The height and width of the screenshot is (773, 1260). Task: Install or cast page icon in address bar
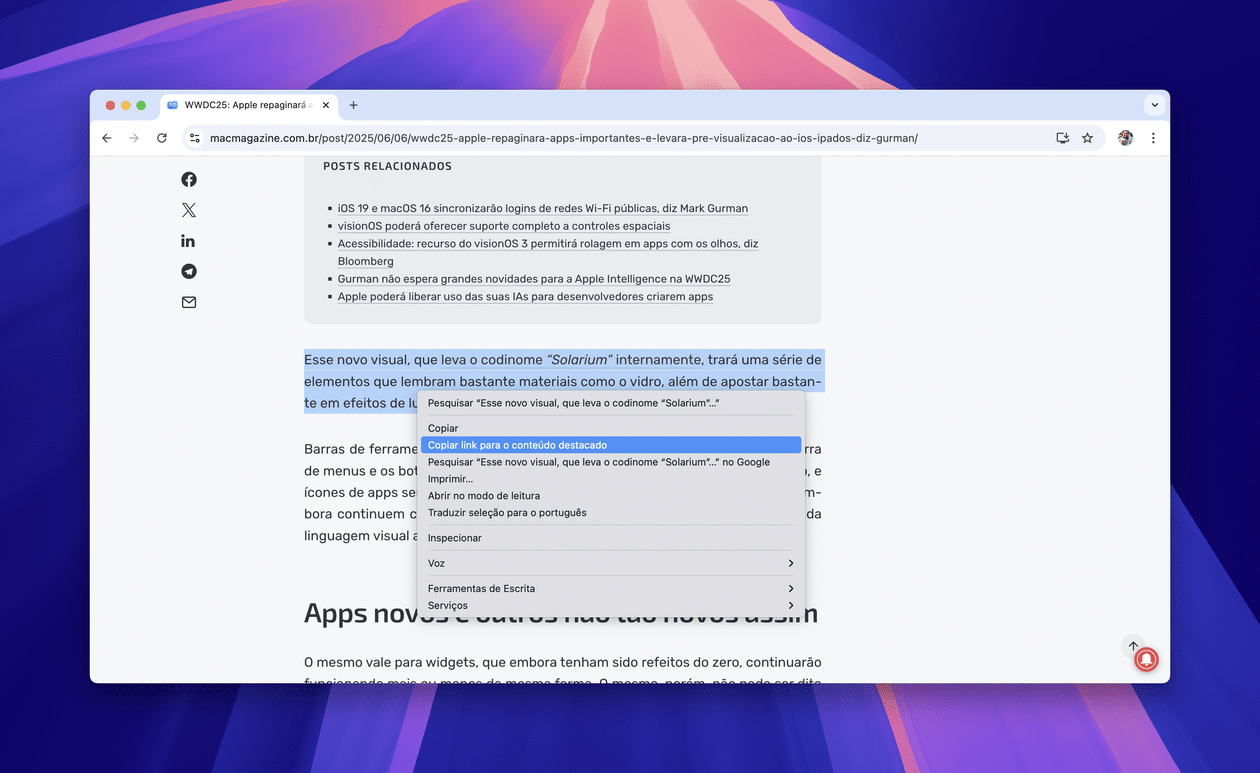click(1063, 138)
